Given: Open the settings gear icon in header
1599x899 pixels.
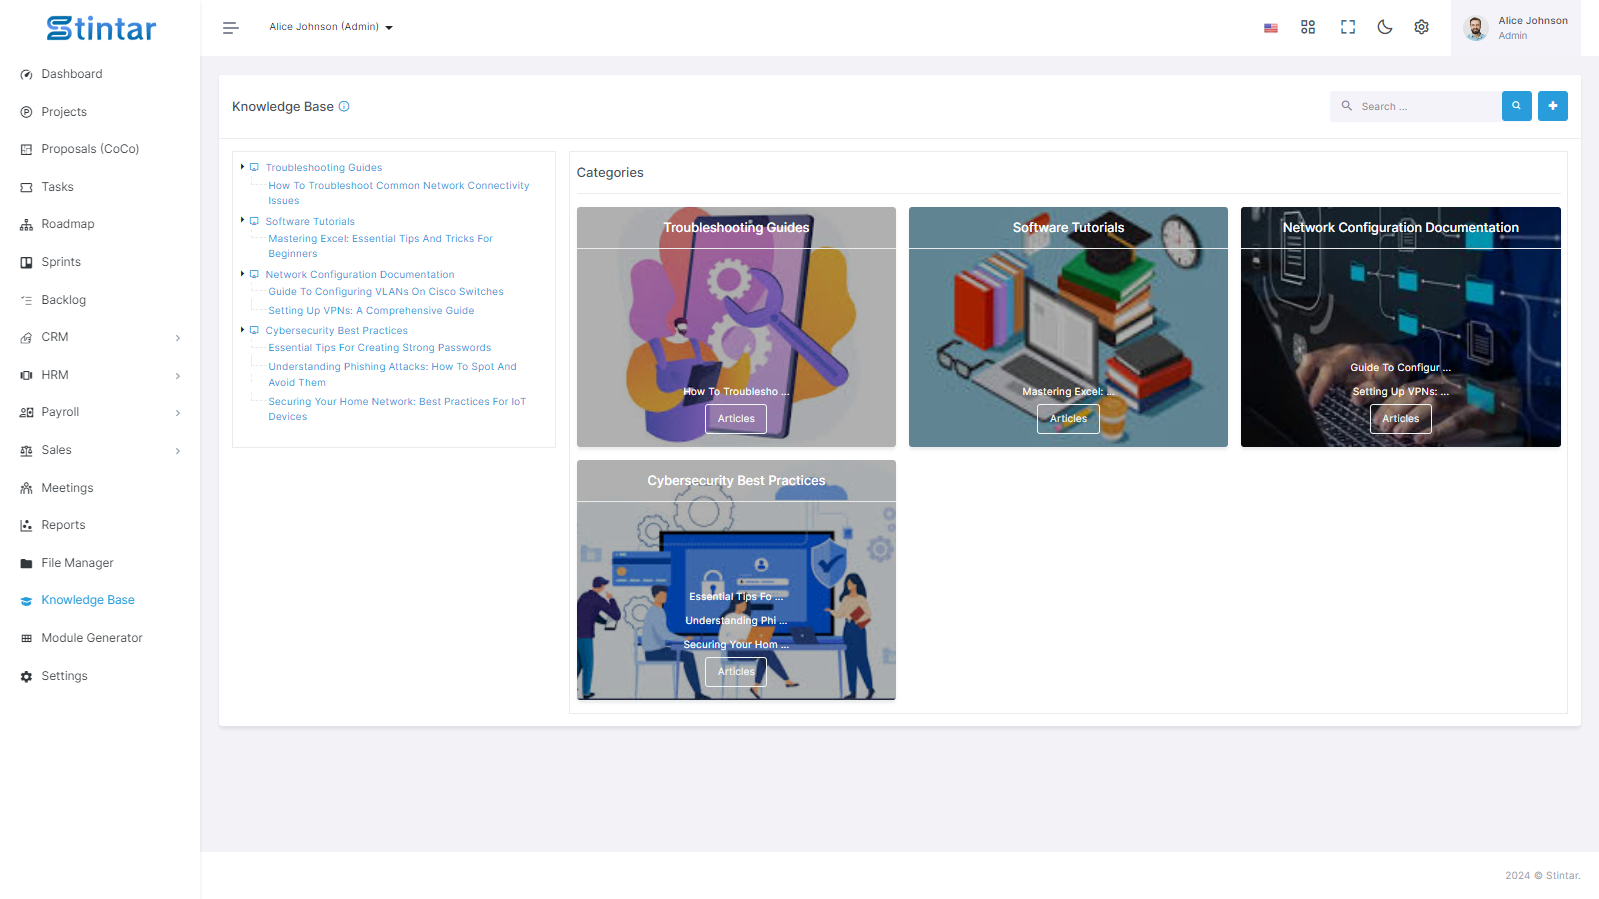Looking at the screenshot, I should (x=1421, y=27).
